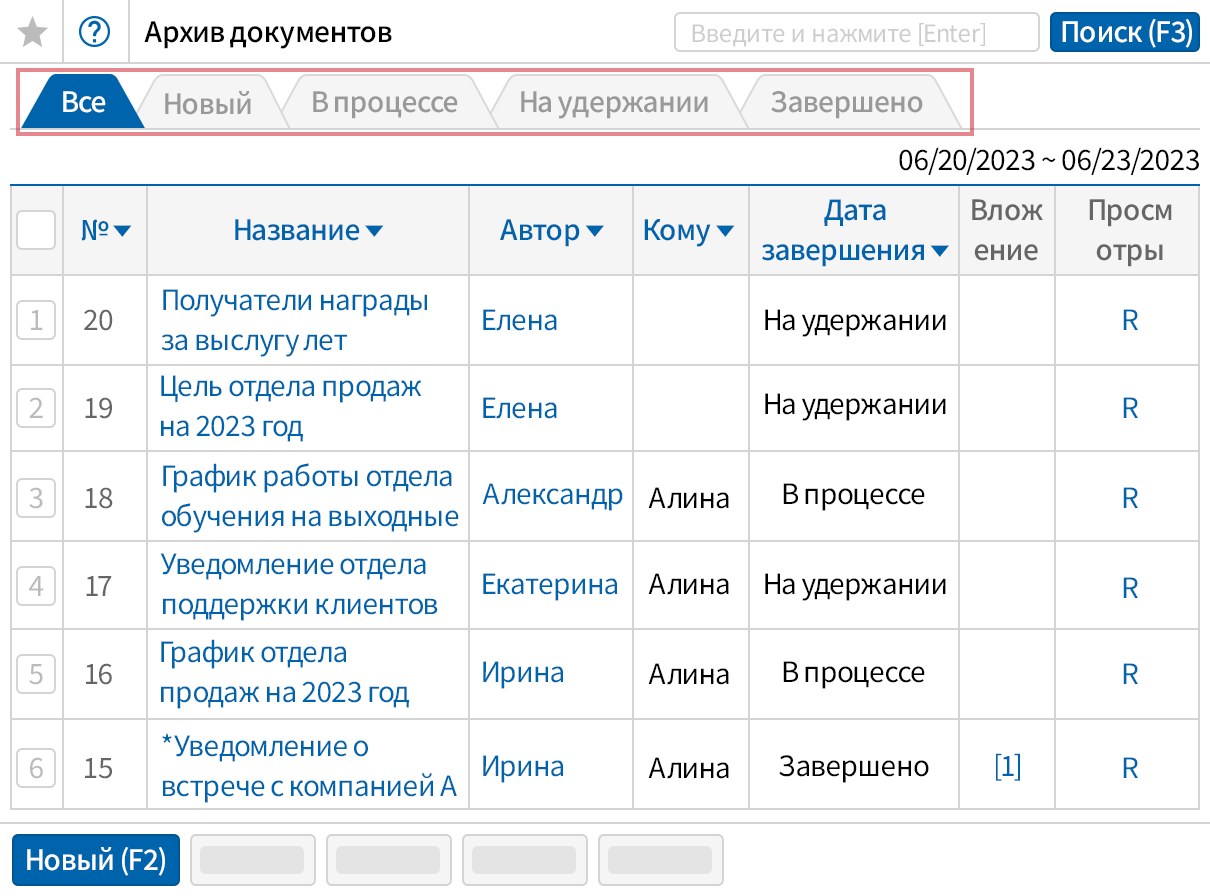
Task: Open the help question mark icon
Action: click(95, 31)
